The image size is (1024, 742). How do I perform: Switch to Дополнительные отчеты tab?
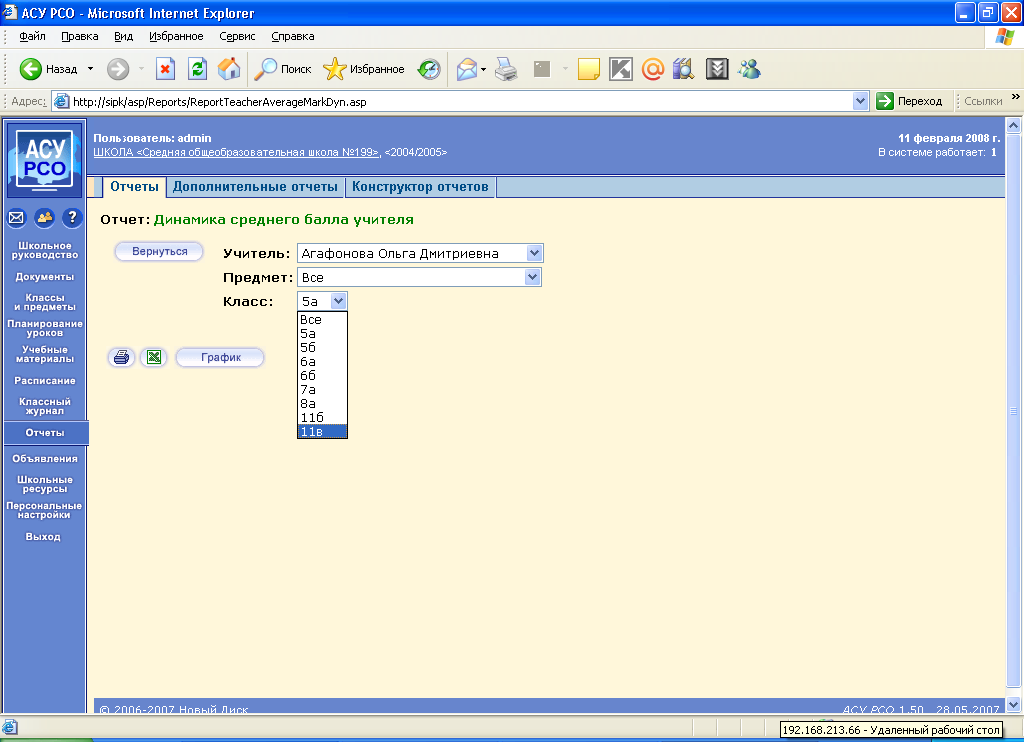255,187
